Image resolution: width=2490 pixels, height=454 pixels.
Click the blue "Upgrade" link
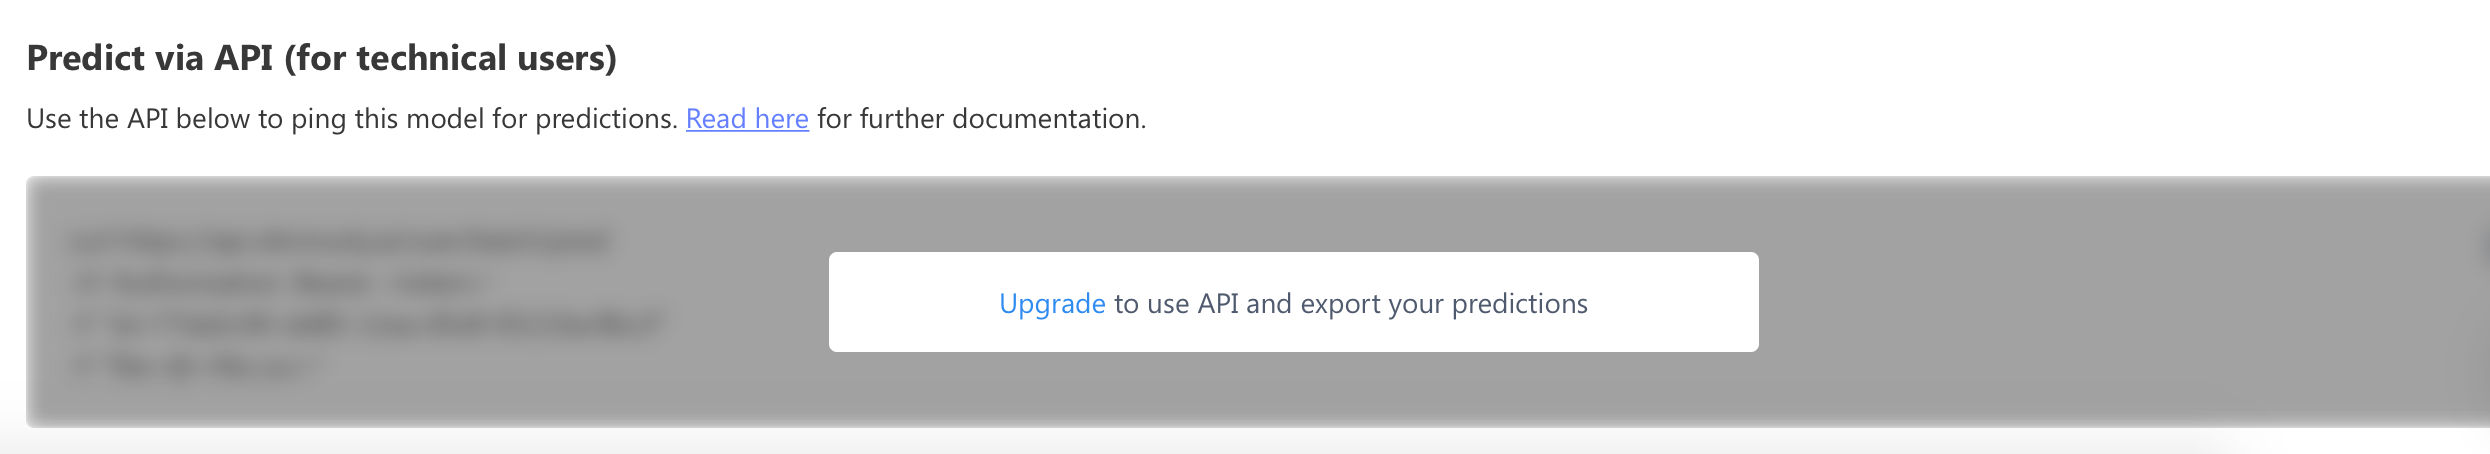[x=1052, y=304]
